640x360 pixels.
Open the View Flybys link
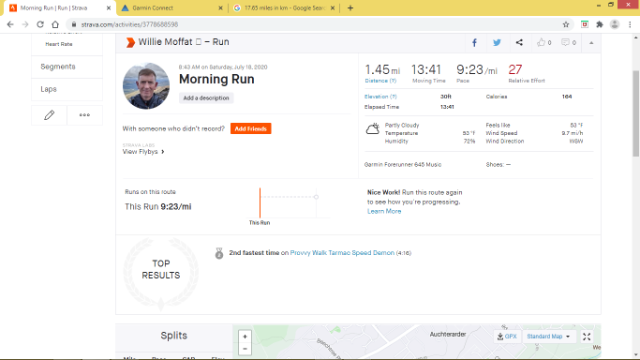[x=143, y=152]
